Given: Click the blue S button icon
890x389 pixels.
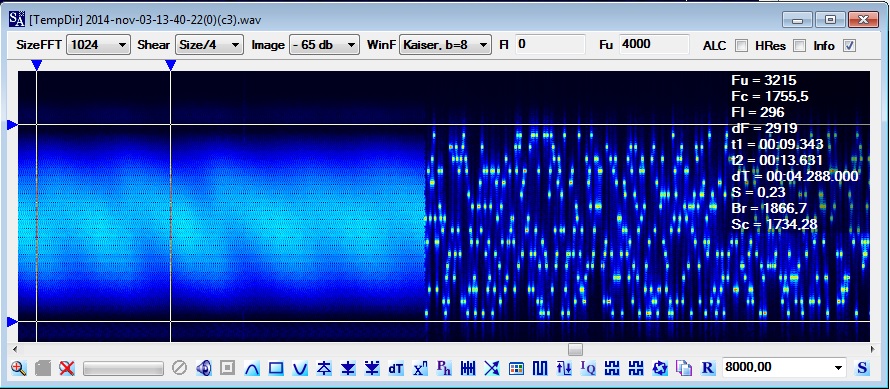Looking at the screenshot, I should [862, 368].
